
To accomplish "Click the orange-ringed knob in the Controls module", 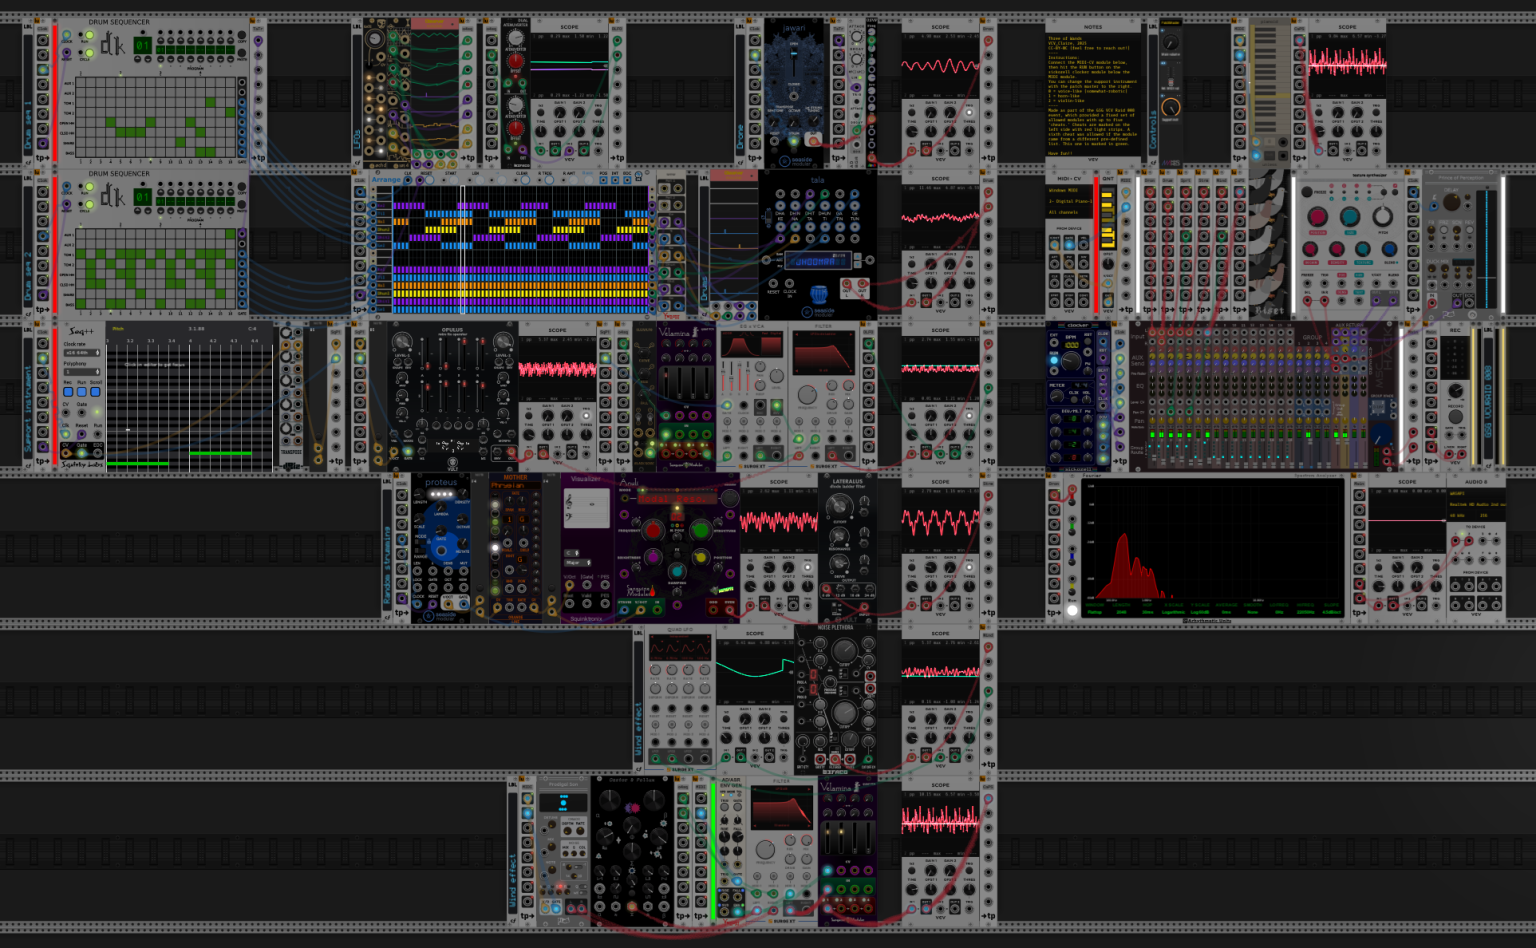I will click(1171, 107).
